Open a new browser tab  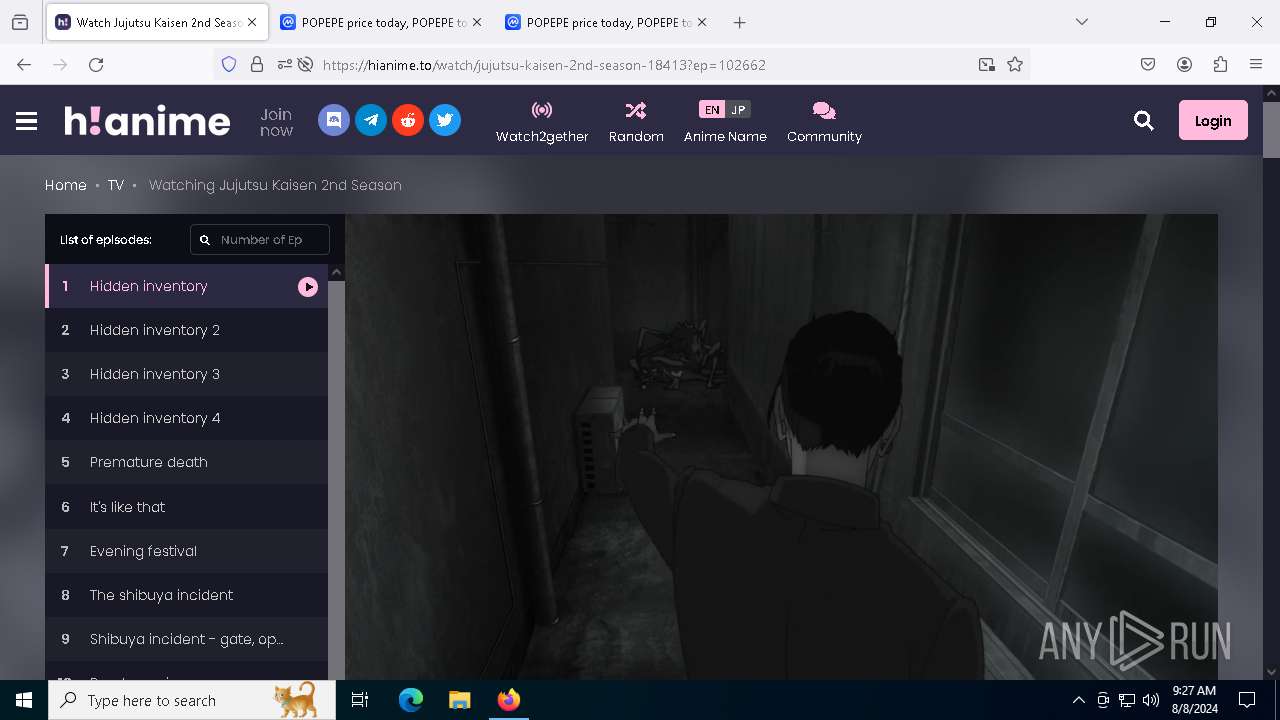(739, 22)
